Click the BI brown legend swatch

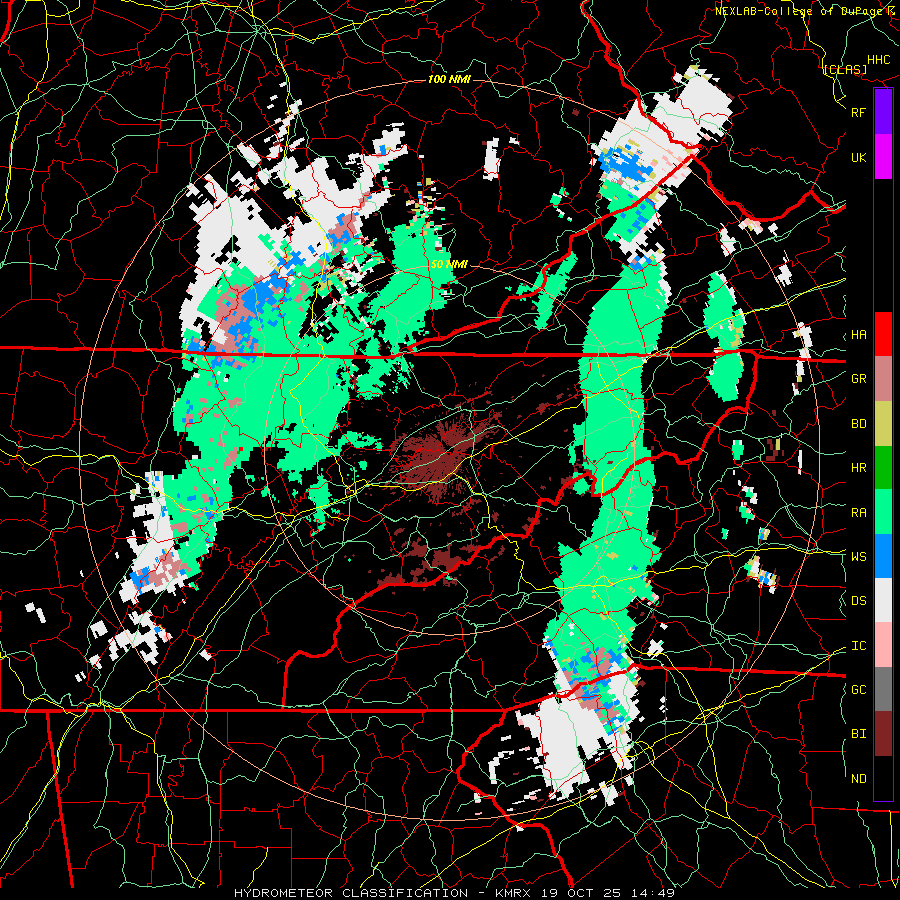click(x=883, y=734)
